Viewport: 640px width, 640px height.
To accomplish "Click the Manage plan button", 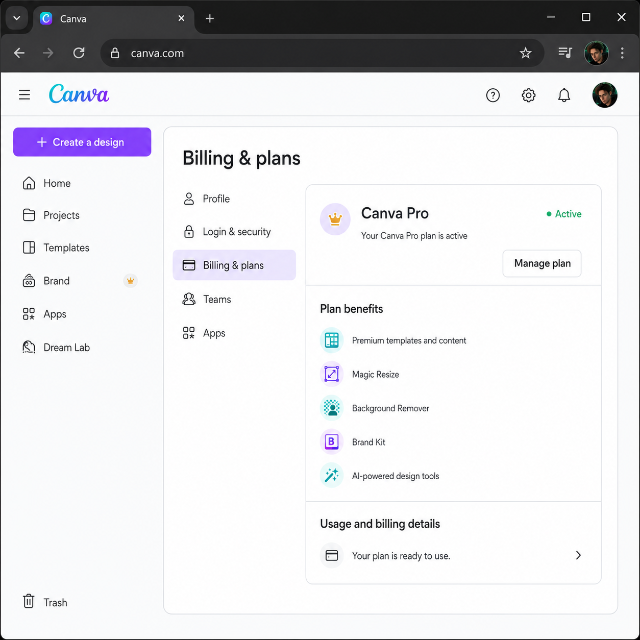I will (542, 263).
